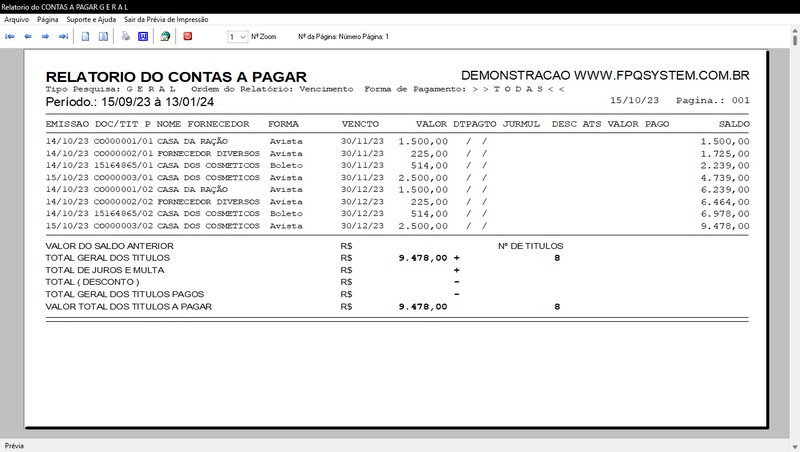
Task: Select two-page view icon
Action: pyautogui.click(x=103, y=37)
